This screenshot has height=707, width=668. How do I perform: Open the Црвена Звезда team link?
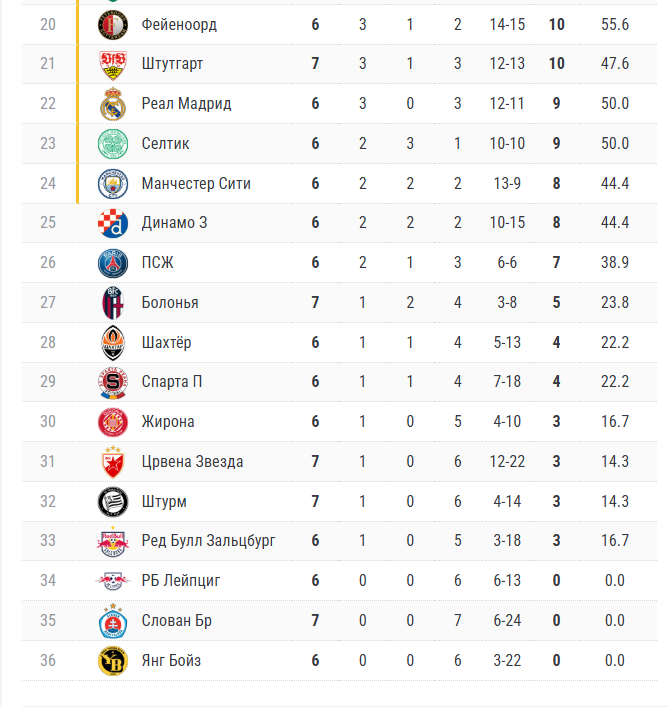[x=192, y=462]
